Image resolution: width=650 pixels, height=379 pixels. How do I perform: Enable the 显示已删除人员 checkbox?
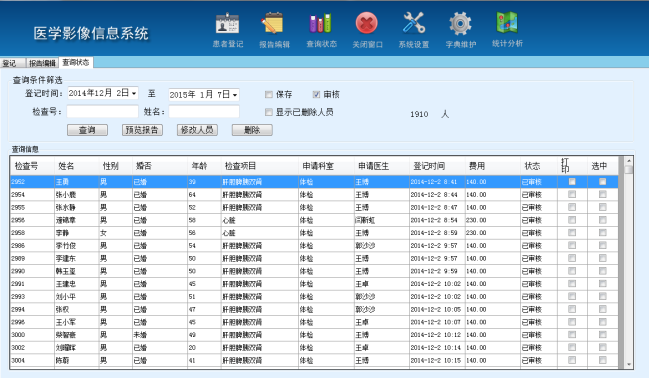tap(269, 112)
